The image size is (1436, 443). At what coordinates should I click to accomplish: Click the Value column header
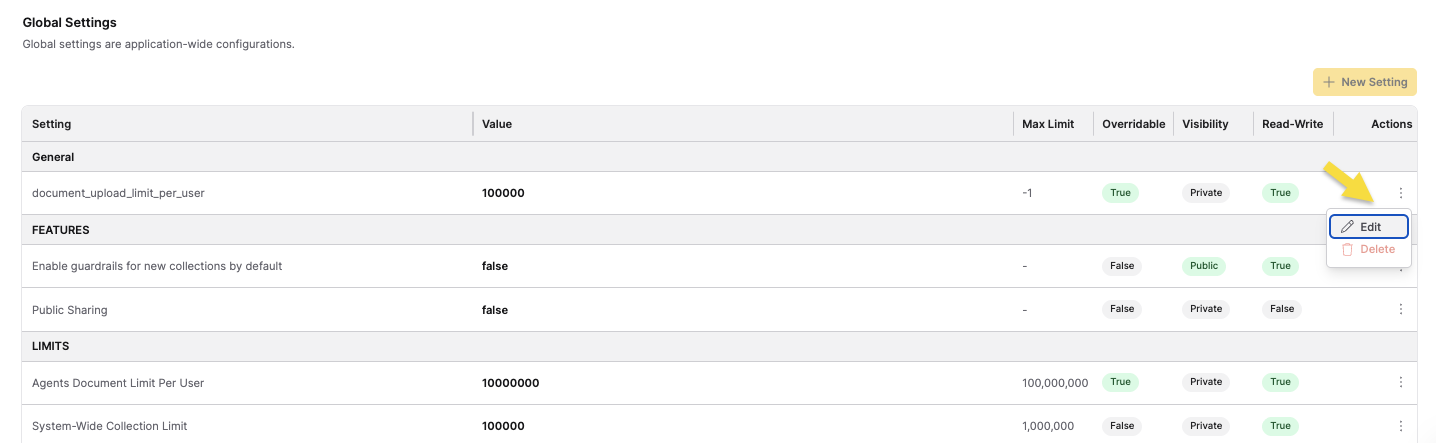(x=497, y=124)
